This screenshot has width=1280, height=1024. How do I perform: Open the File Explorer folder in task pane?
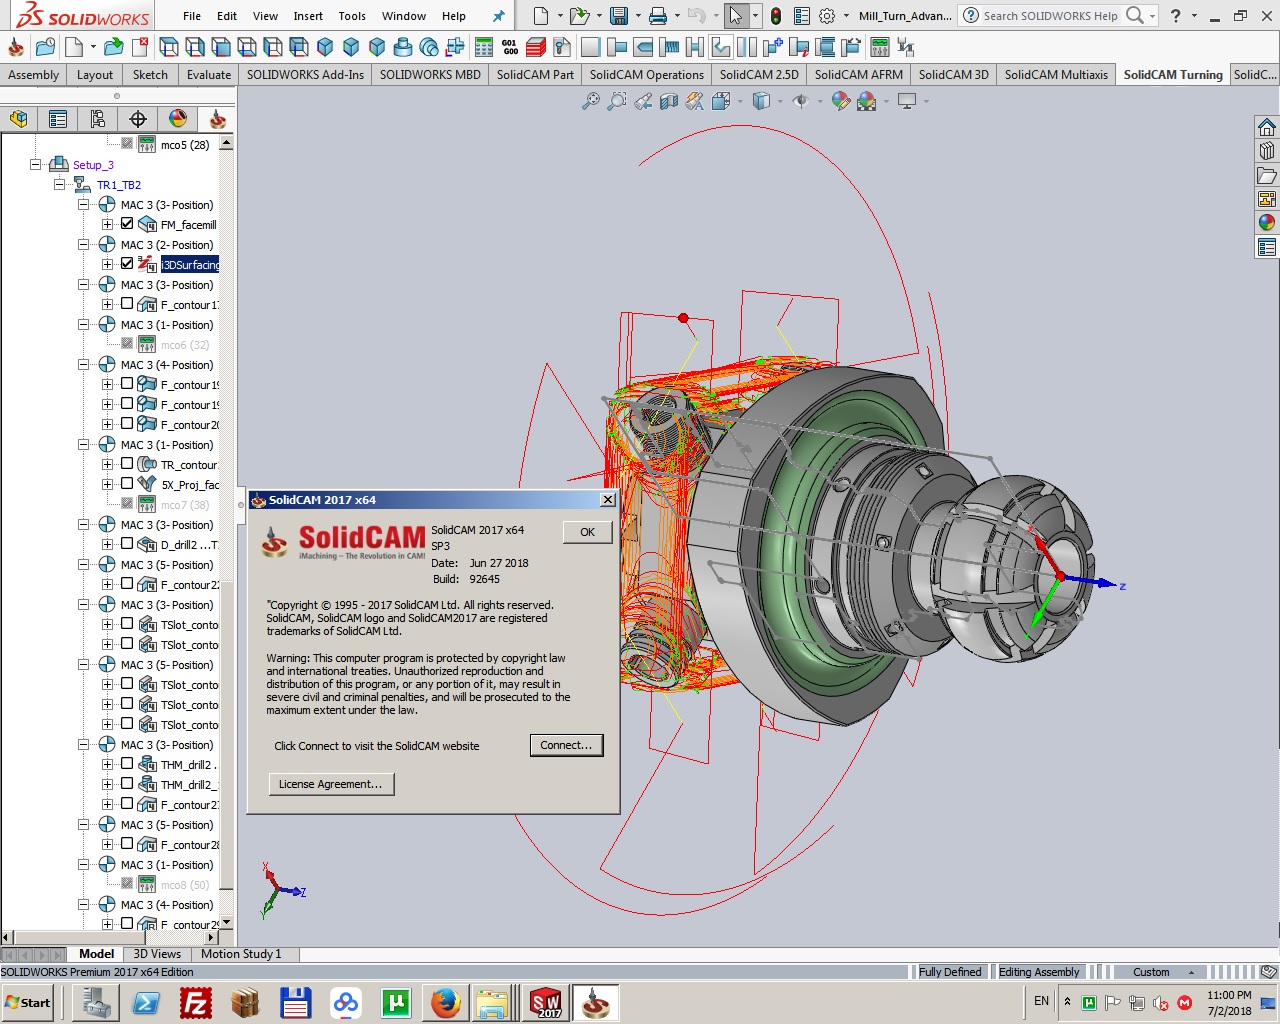click(1267, 175)
